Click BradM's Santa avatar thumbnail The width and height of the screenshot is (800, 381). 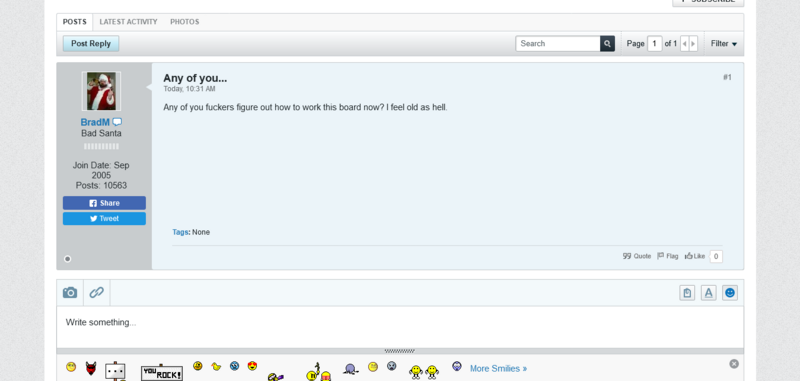(x=101, y=91)
